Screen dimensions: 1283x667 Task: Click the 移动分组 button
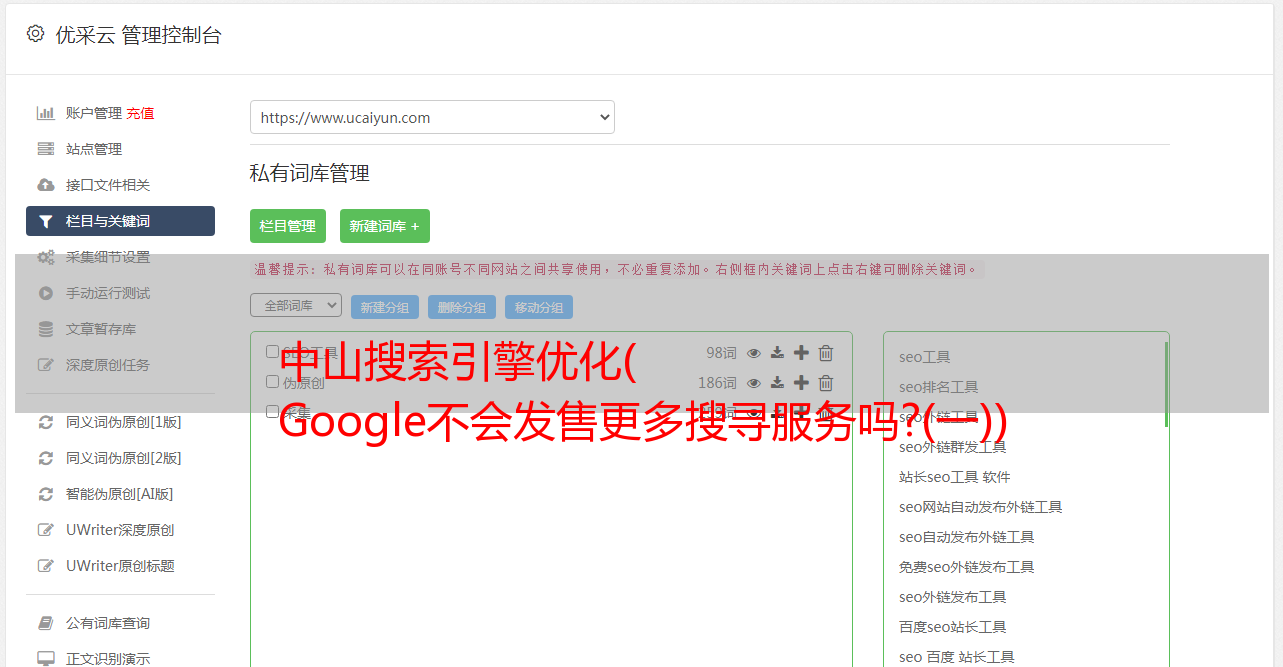(x=539, y=307)
